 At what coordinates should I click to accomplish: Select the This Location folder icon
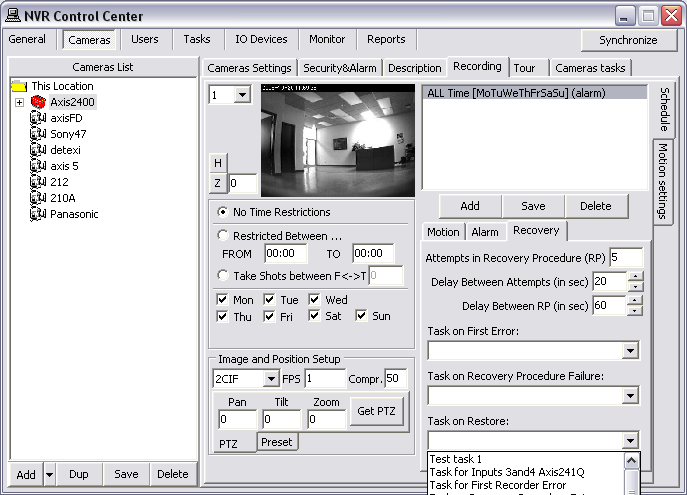[19, 86]
